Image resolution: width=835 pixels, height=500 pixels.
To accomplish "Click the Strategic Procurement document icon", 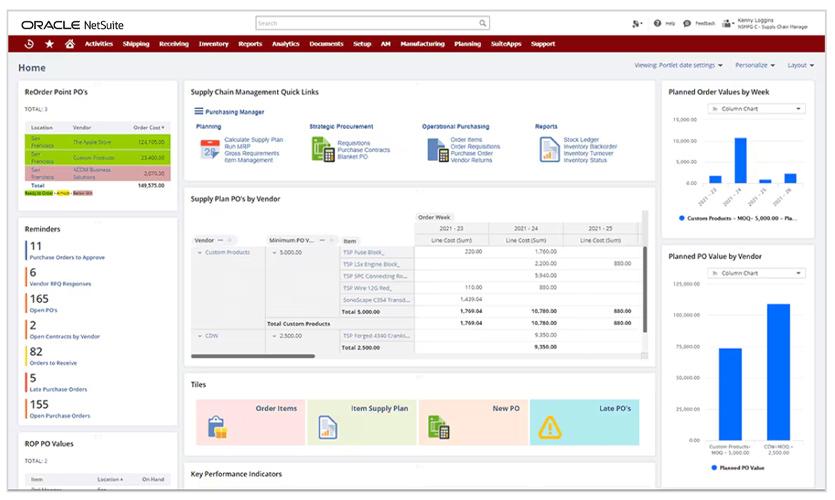I will (x=323, y=149).
